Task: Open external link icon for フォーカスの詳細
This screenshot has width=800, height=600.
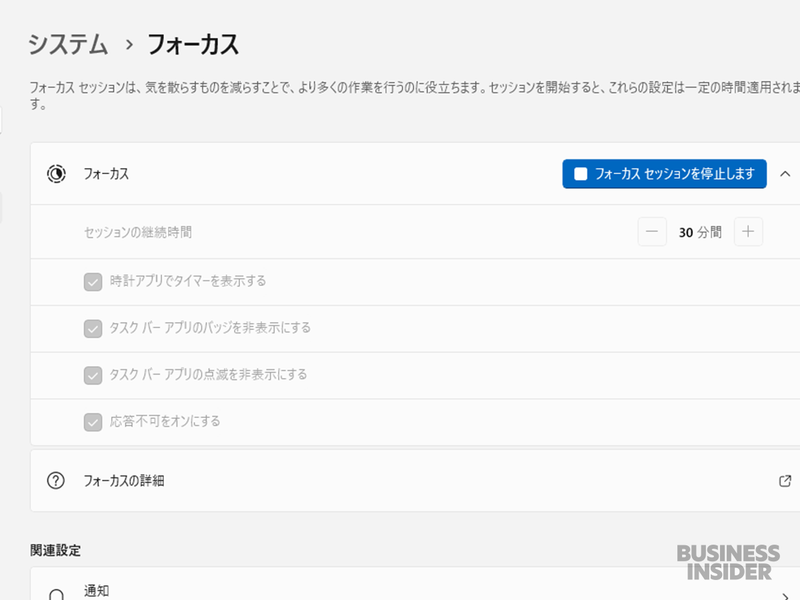Action: [785, 481]
